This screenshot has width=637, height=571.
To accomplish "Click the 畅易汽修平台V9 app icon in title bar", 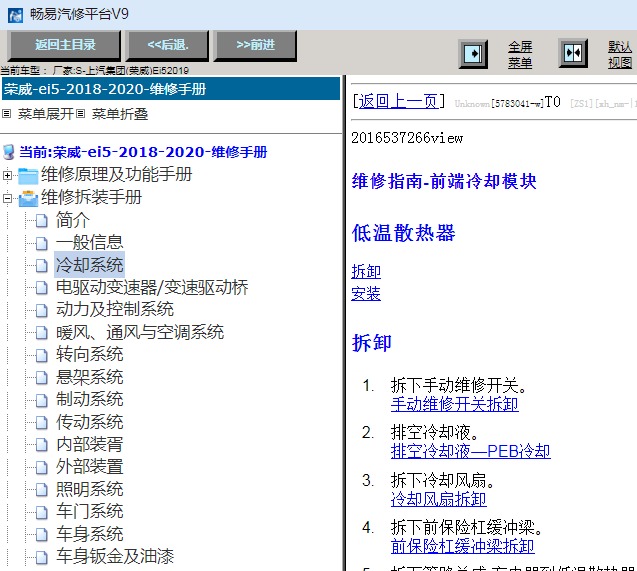I will coord(15,15).
